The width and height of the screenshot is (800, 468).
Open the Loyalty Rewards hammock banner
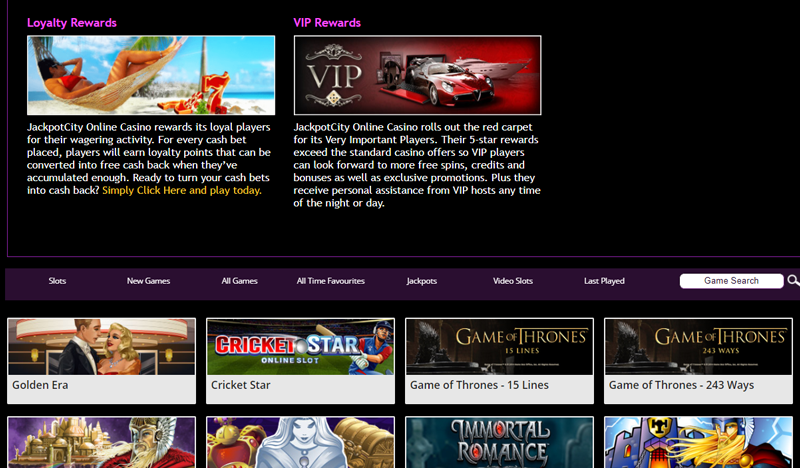click(x=151, y=75)
